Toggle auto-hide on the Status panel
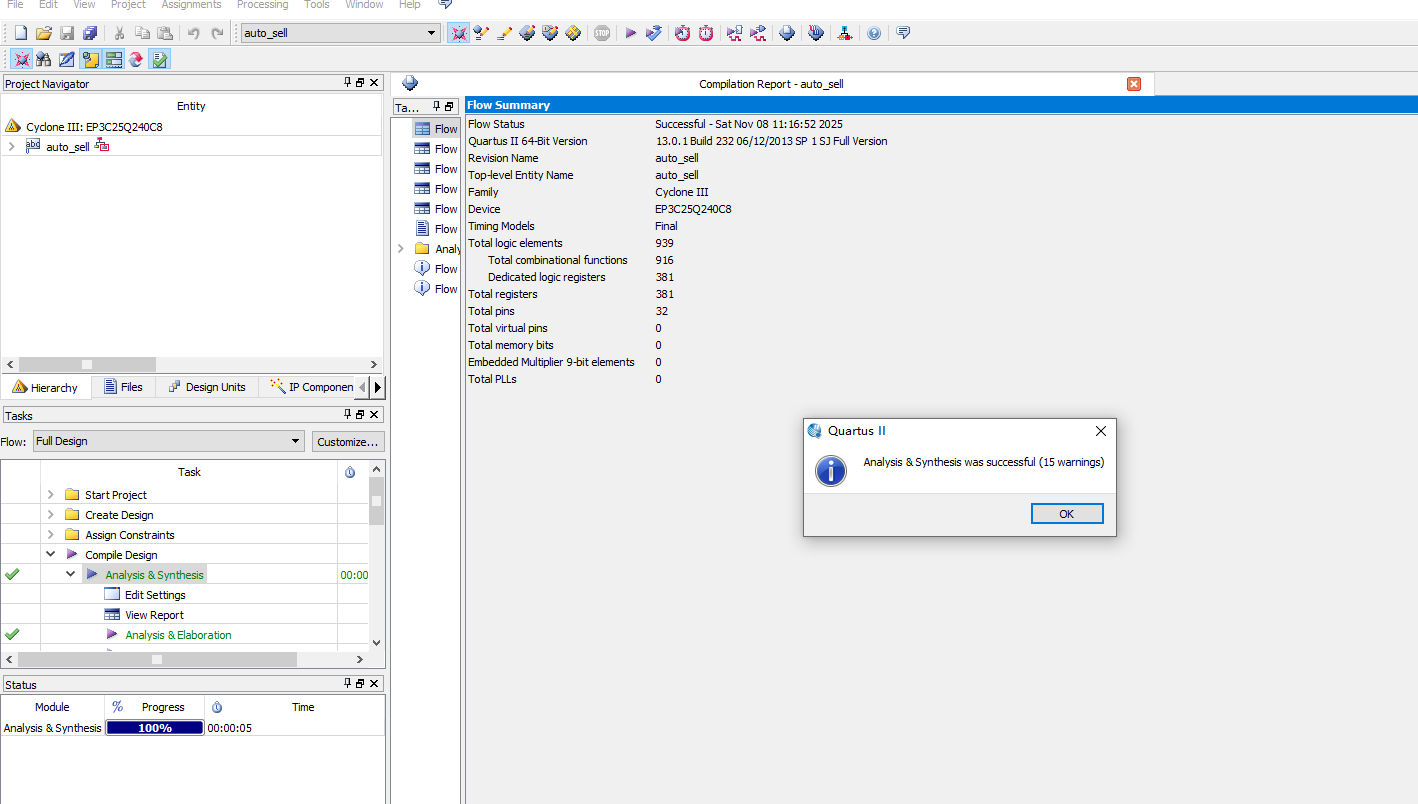 347,684
